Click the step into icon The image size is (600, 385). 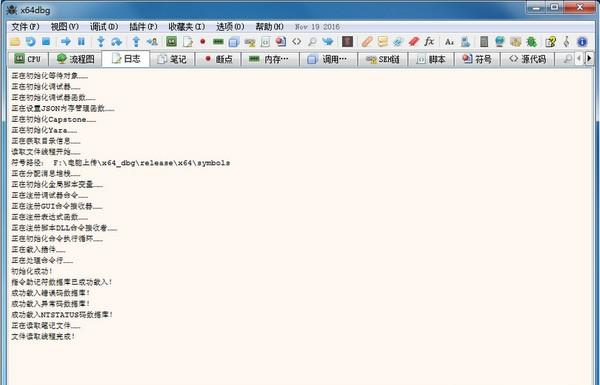coord(101,41)
